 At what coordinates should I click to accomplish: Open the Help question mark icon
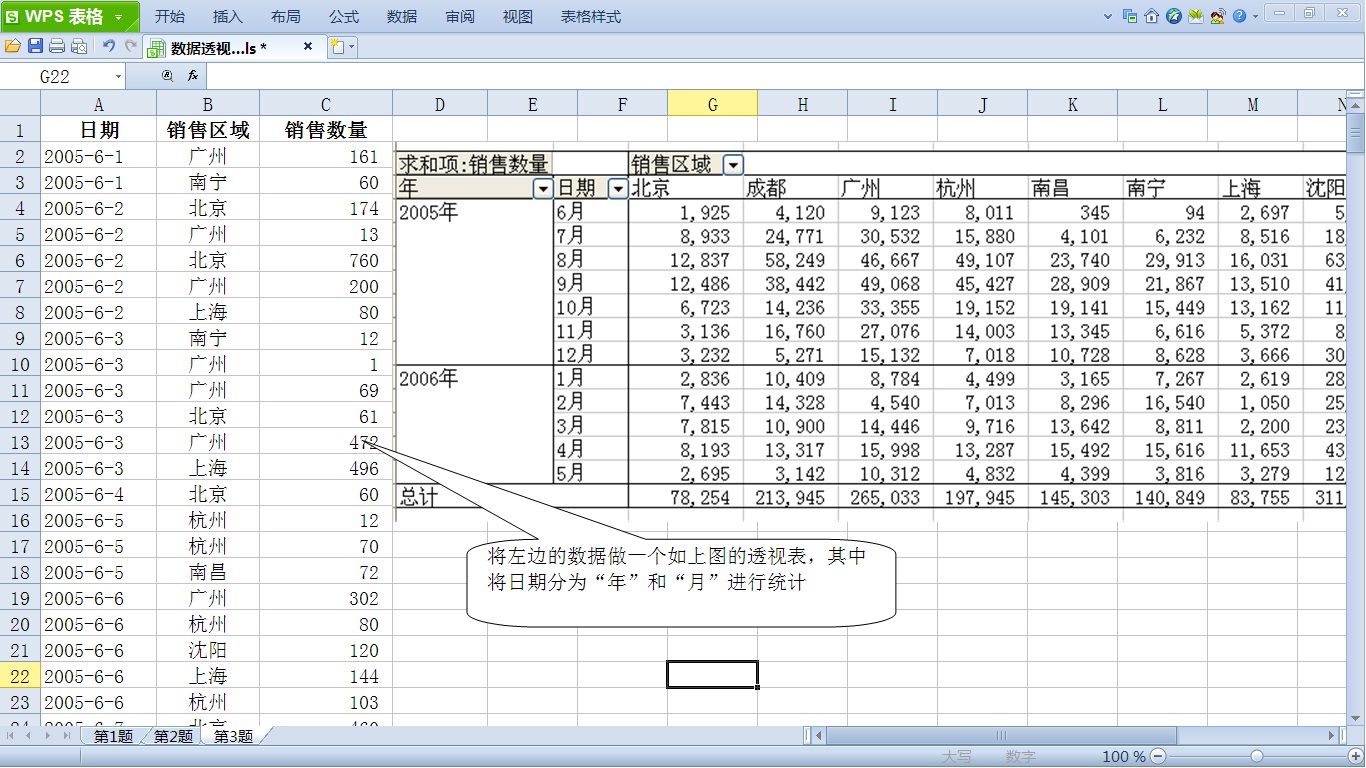[1240, 16]
